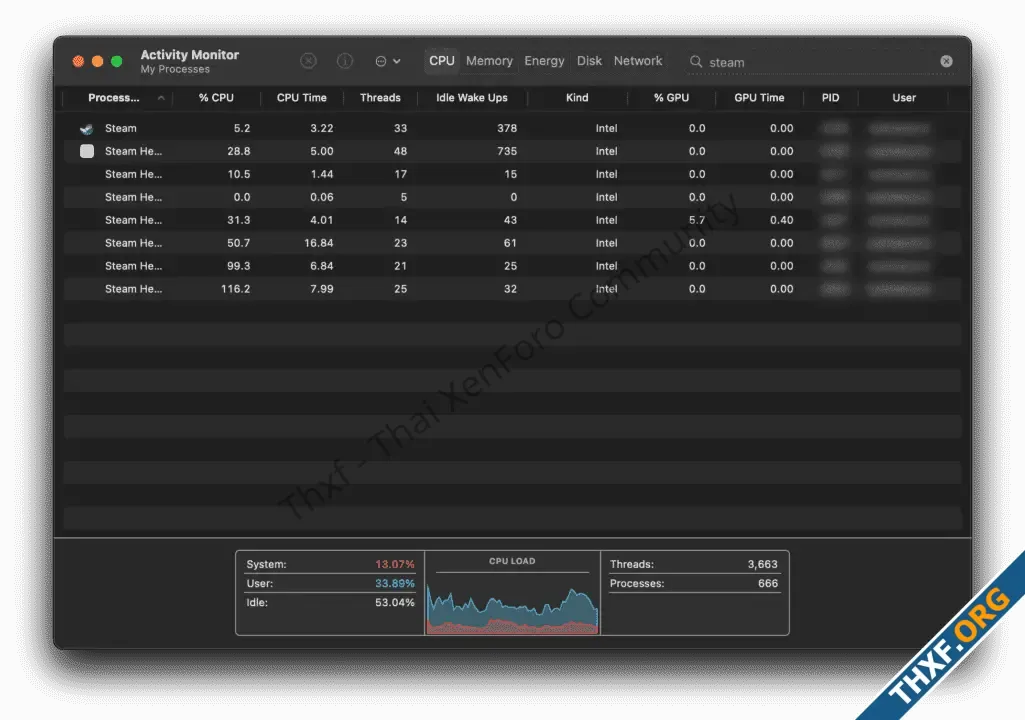Switch to the Memory tab

(x=489, y=61)
